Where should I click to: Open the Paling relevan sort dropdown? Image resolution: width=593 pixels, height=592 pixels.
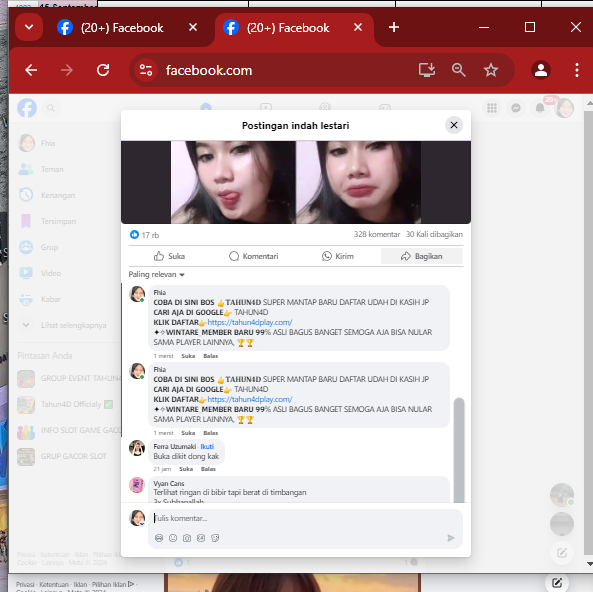(x=156, y=275)
